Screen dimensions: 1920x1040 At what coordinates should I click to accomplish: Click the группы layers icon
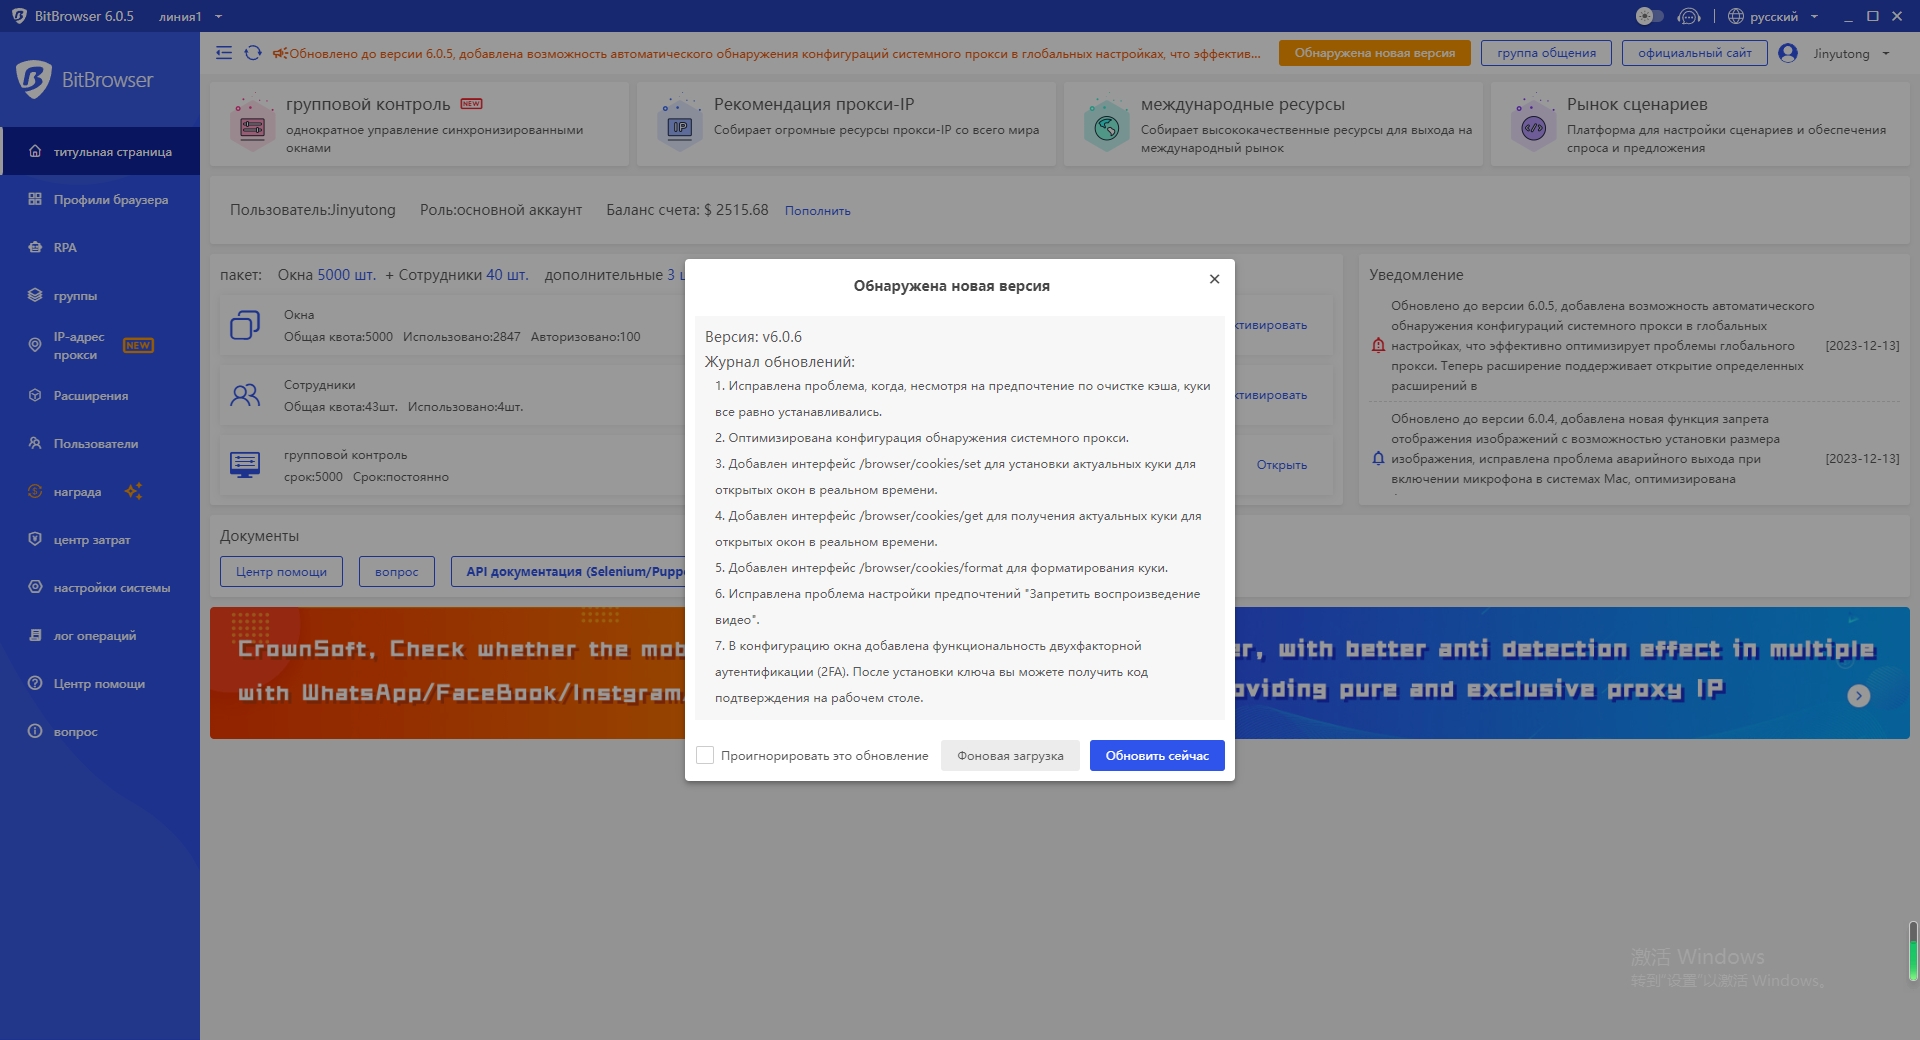pyautogui.click(x=35, y=295)
